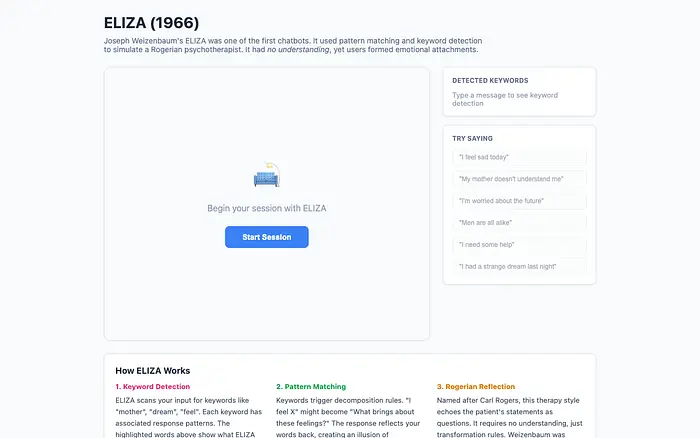Click the Detected Keywords panel header
The width and height of the screenshot is (700, 438).
pos(490,80)
